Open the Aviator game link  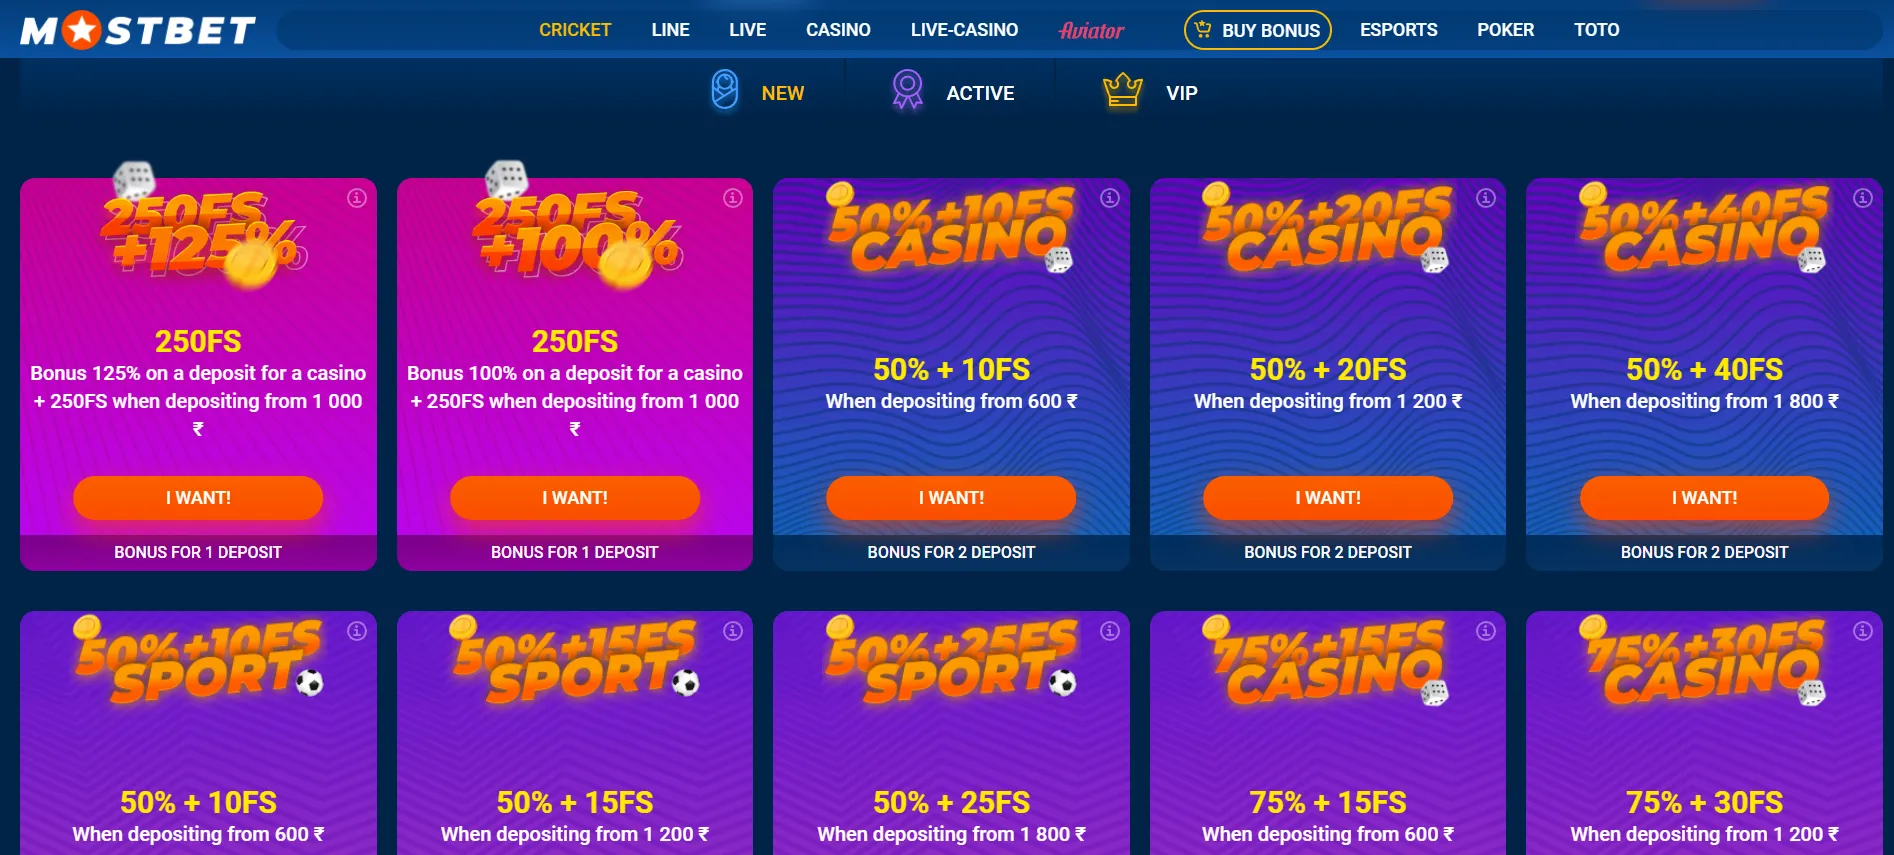tap(1092, 31)
